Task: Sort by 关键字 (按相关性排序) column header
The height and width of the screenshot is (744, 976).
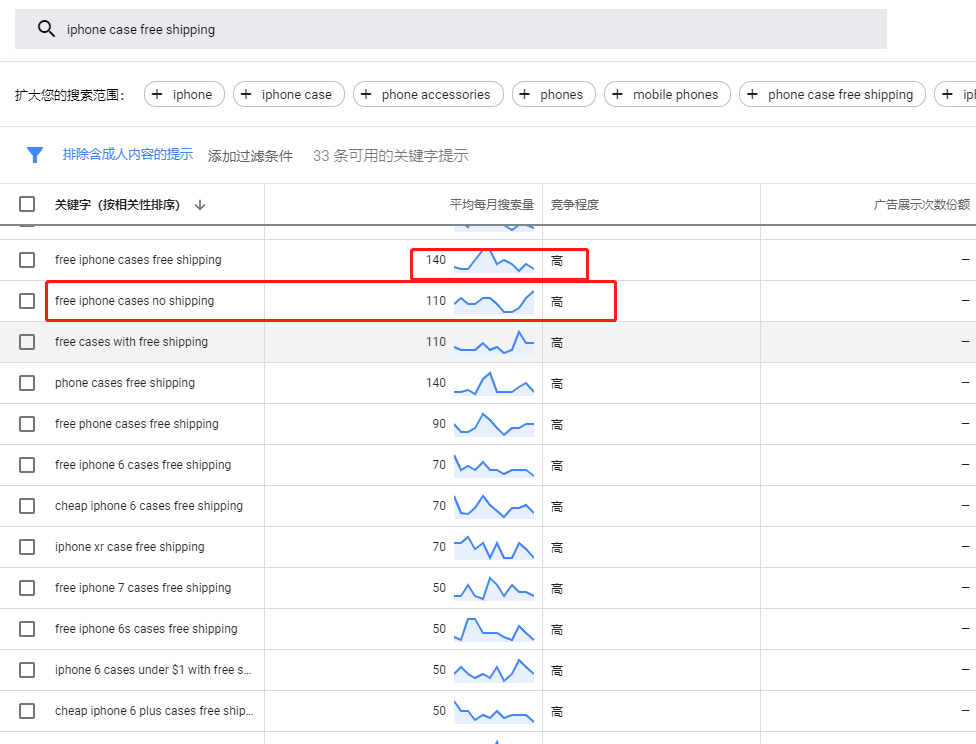Action: 117,205
